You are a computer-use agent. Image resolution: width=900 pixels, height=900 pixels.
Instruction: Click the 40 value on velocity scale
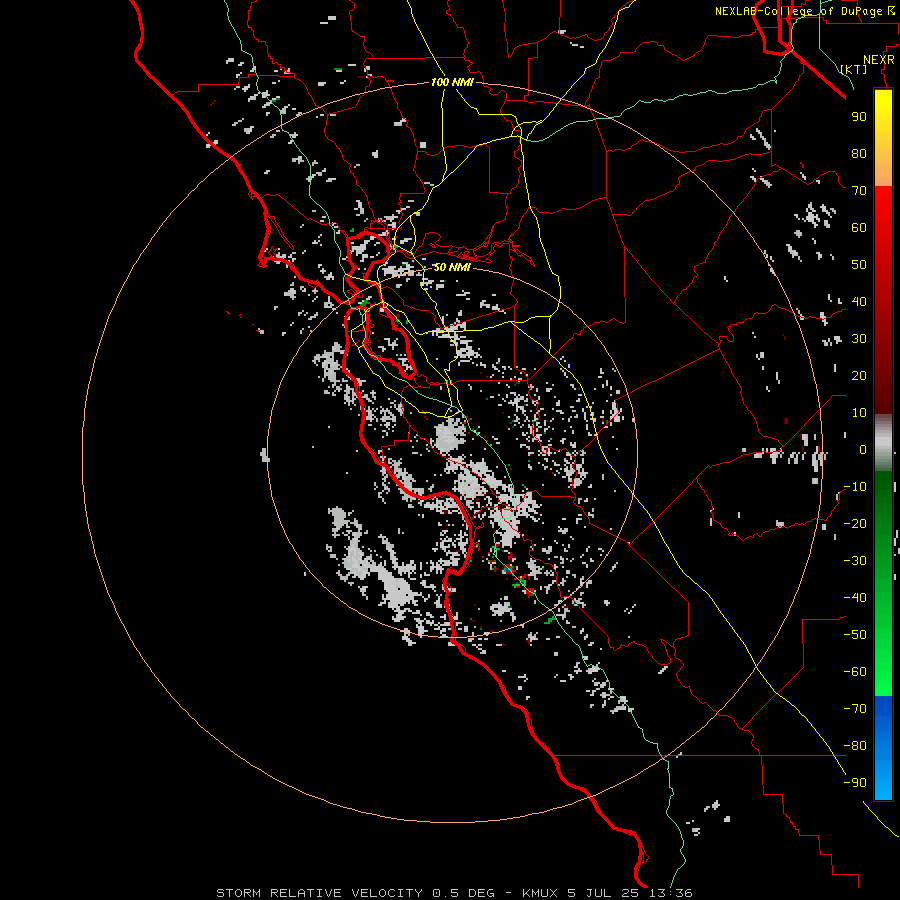[859, 301]
